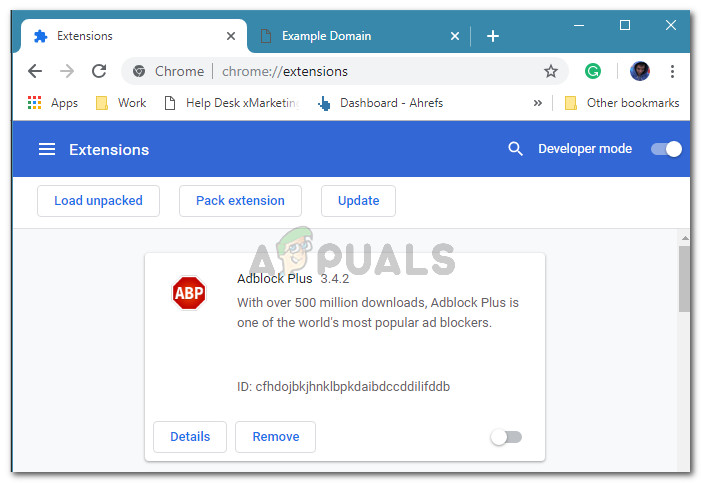The height and width of the screenshot is (483, 701).
Task: Minimize the Chrome window
Action: click(579, 25)
